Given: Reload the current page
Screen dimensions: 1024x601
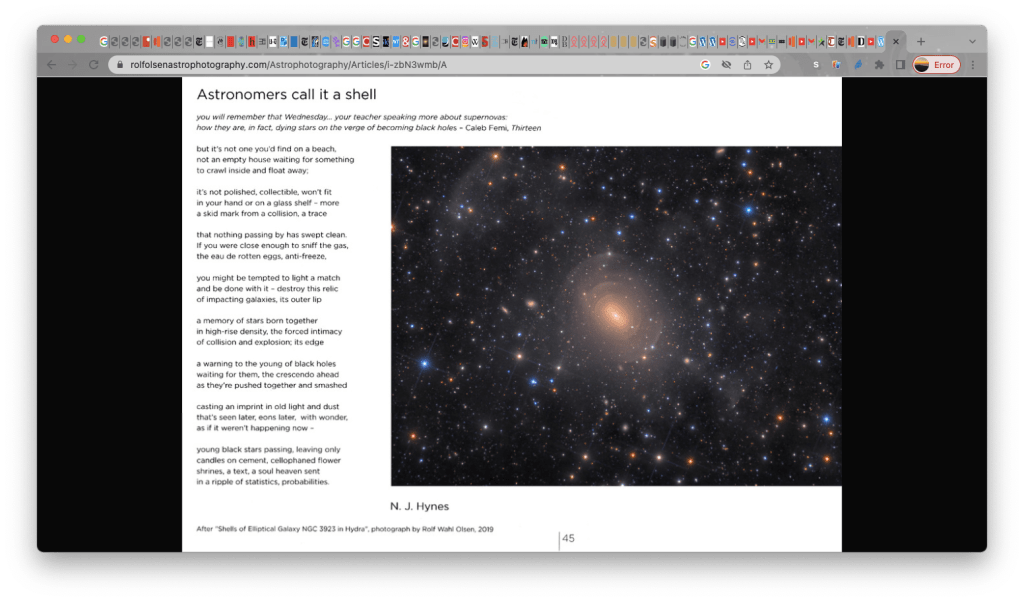Looking at the screenshot, I should pos(94,65).
